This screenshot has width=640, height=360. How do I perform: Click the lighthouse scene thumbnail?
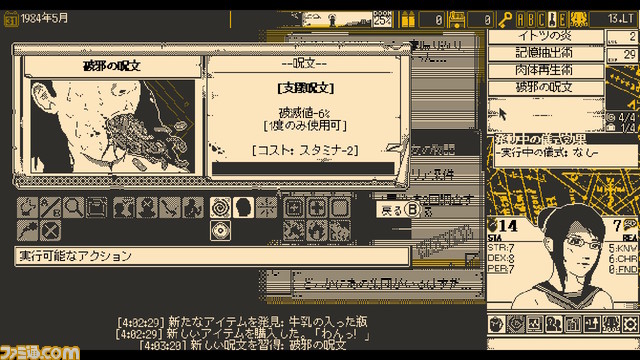point(337,19)
